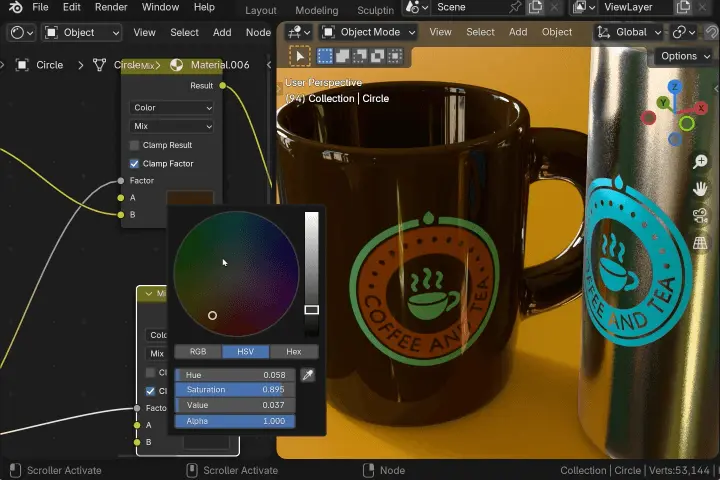
Task: Pick a hue on the color wheel
Action: (x=236, y=274)
